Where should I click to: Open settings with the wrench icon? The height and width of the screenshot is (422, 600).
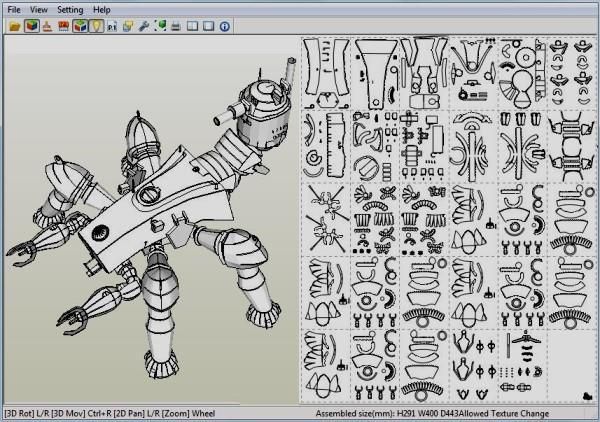pos(144,26)
